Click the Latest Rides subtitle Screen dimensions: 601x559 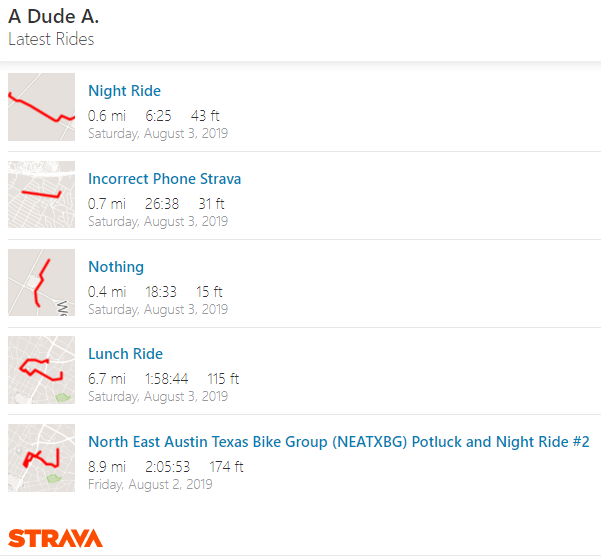click(x=51, y=40)
